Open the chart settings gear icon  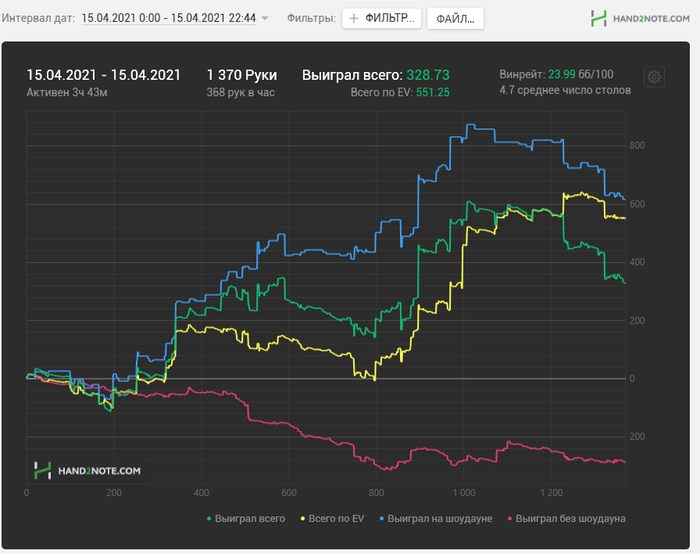click(x=654, y=77)
